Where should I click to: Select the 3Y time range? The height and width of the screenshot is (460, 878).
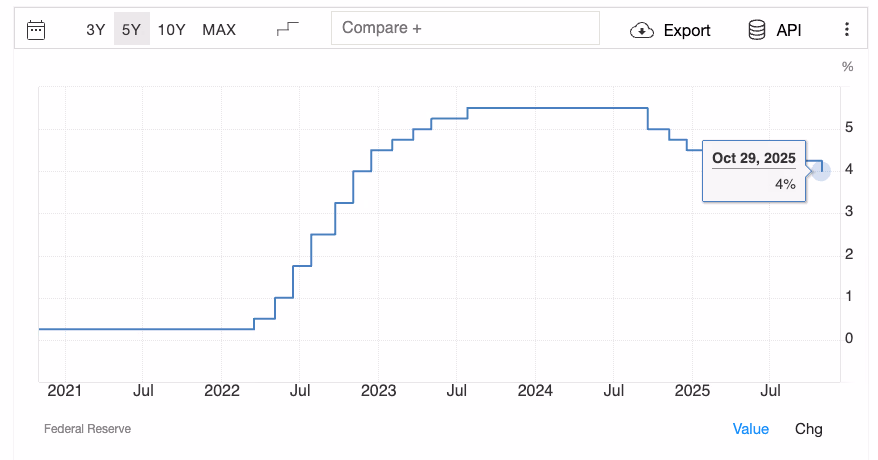click(95, 29)
